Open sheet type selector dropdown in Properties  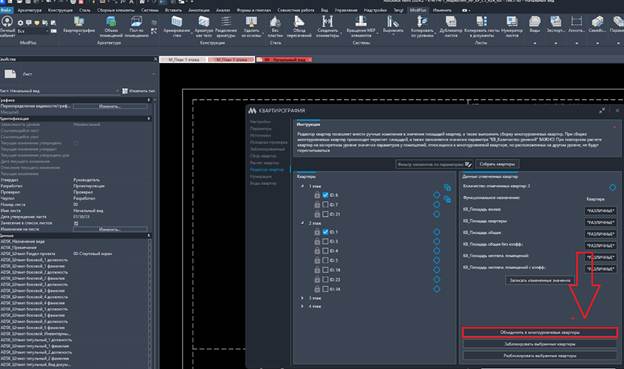pos(154,74)
